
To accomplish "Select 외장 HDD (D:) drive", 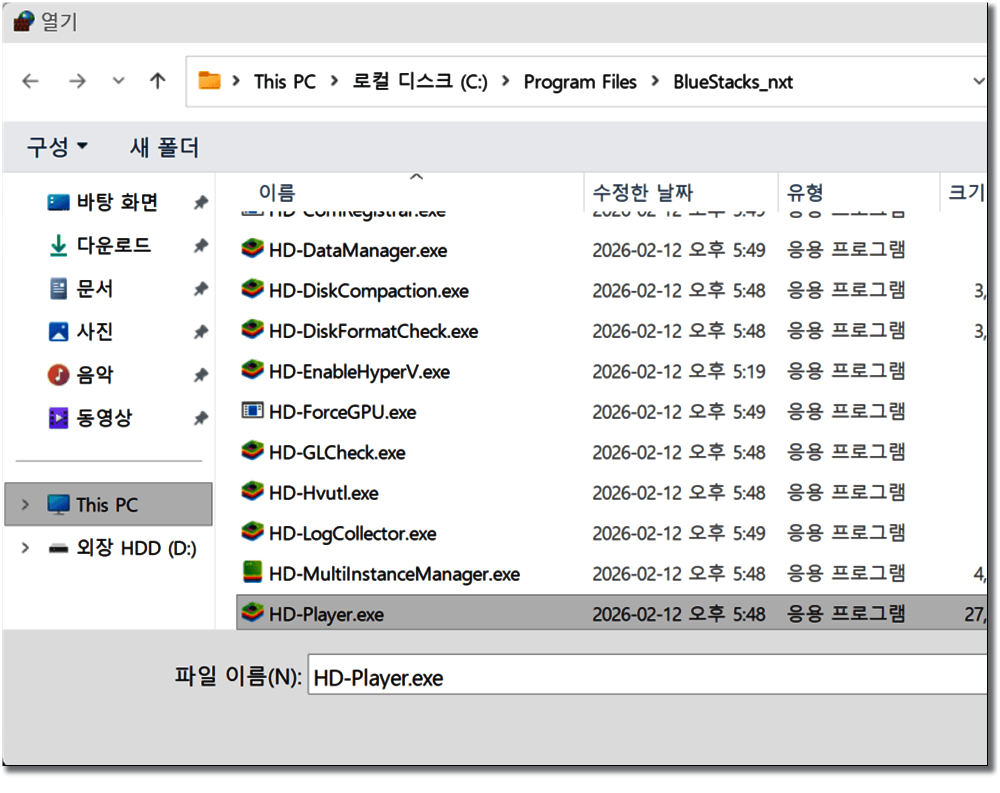I will (x=136, y=547).
